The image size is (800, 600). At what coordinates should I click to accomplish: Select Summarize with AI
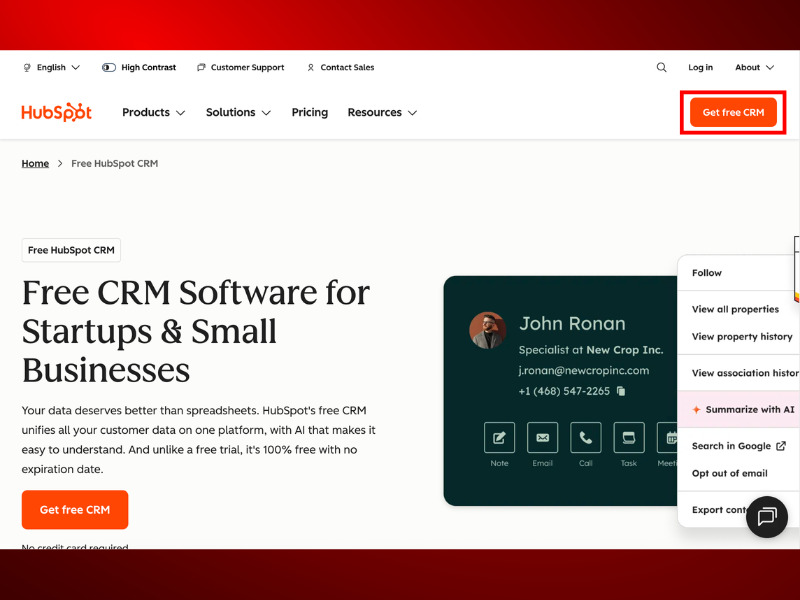click(738, 409)
